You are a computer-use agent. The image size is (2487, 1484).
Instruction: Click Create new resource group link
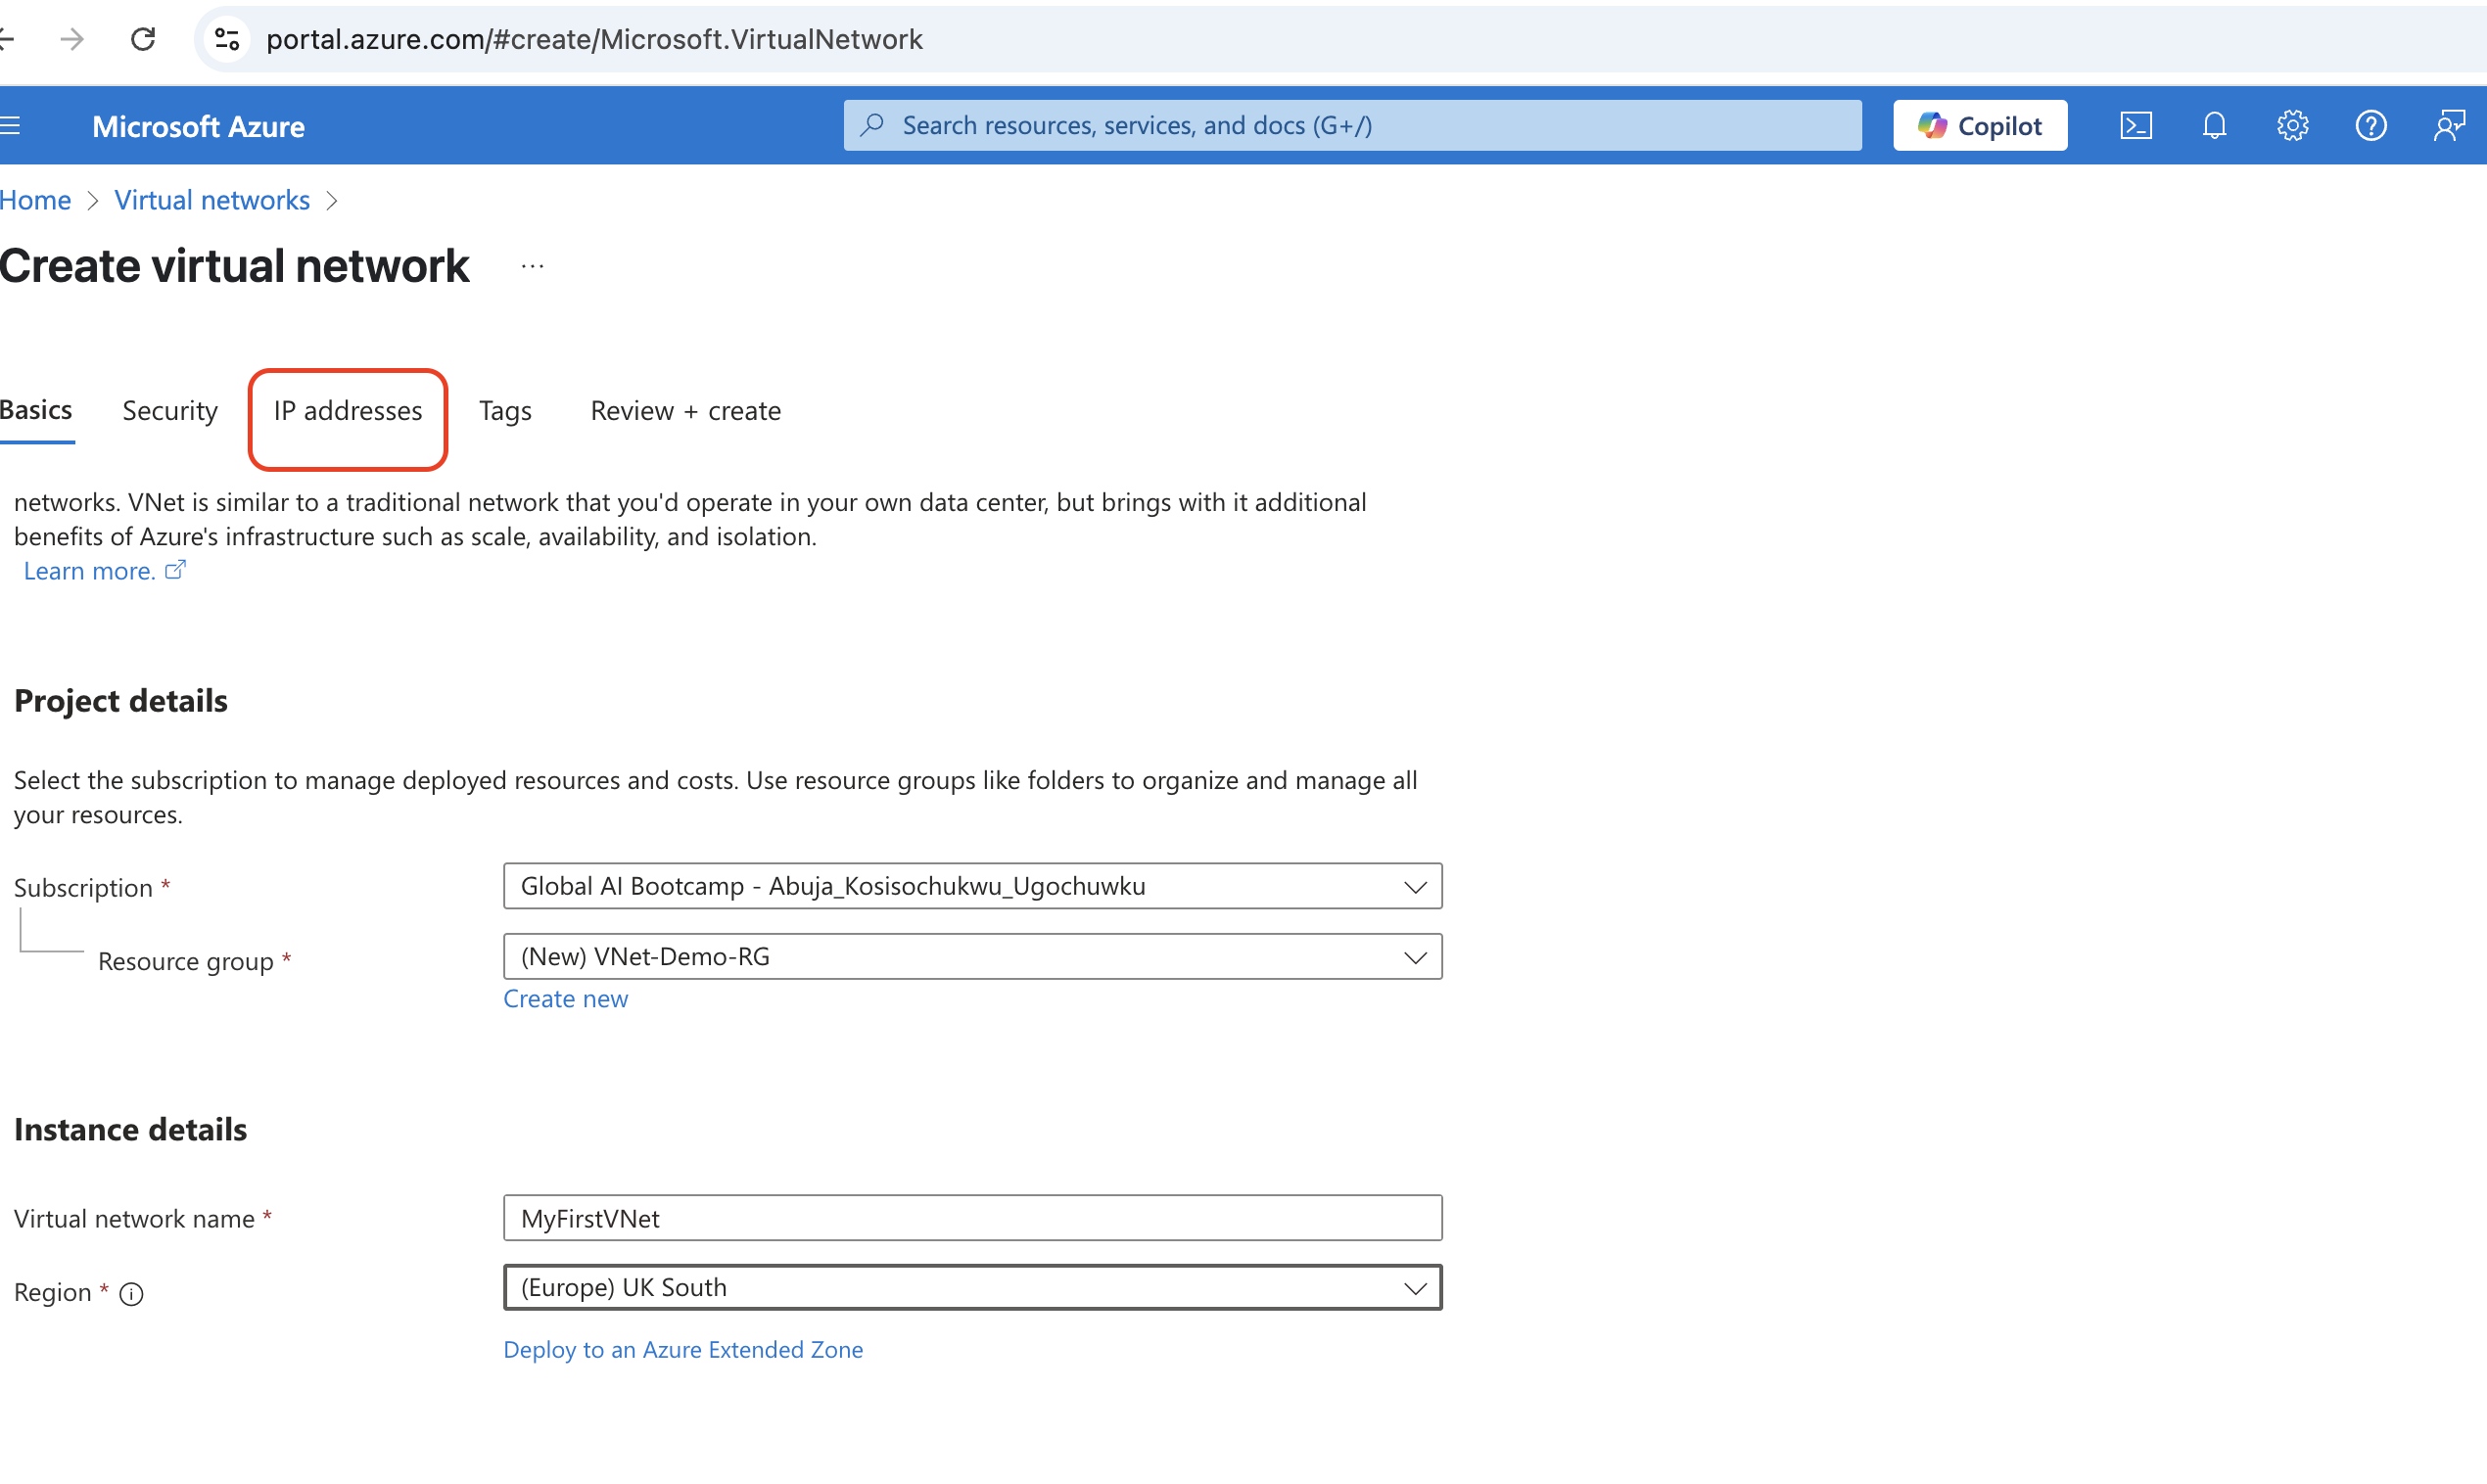565,998
